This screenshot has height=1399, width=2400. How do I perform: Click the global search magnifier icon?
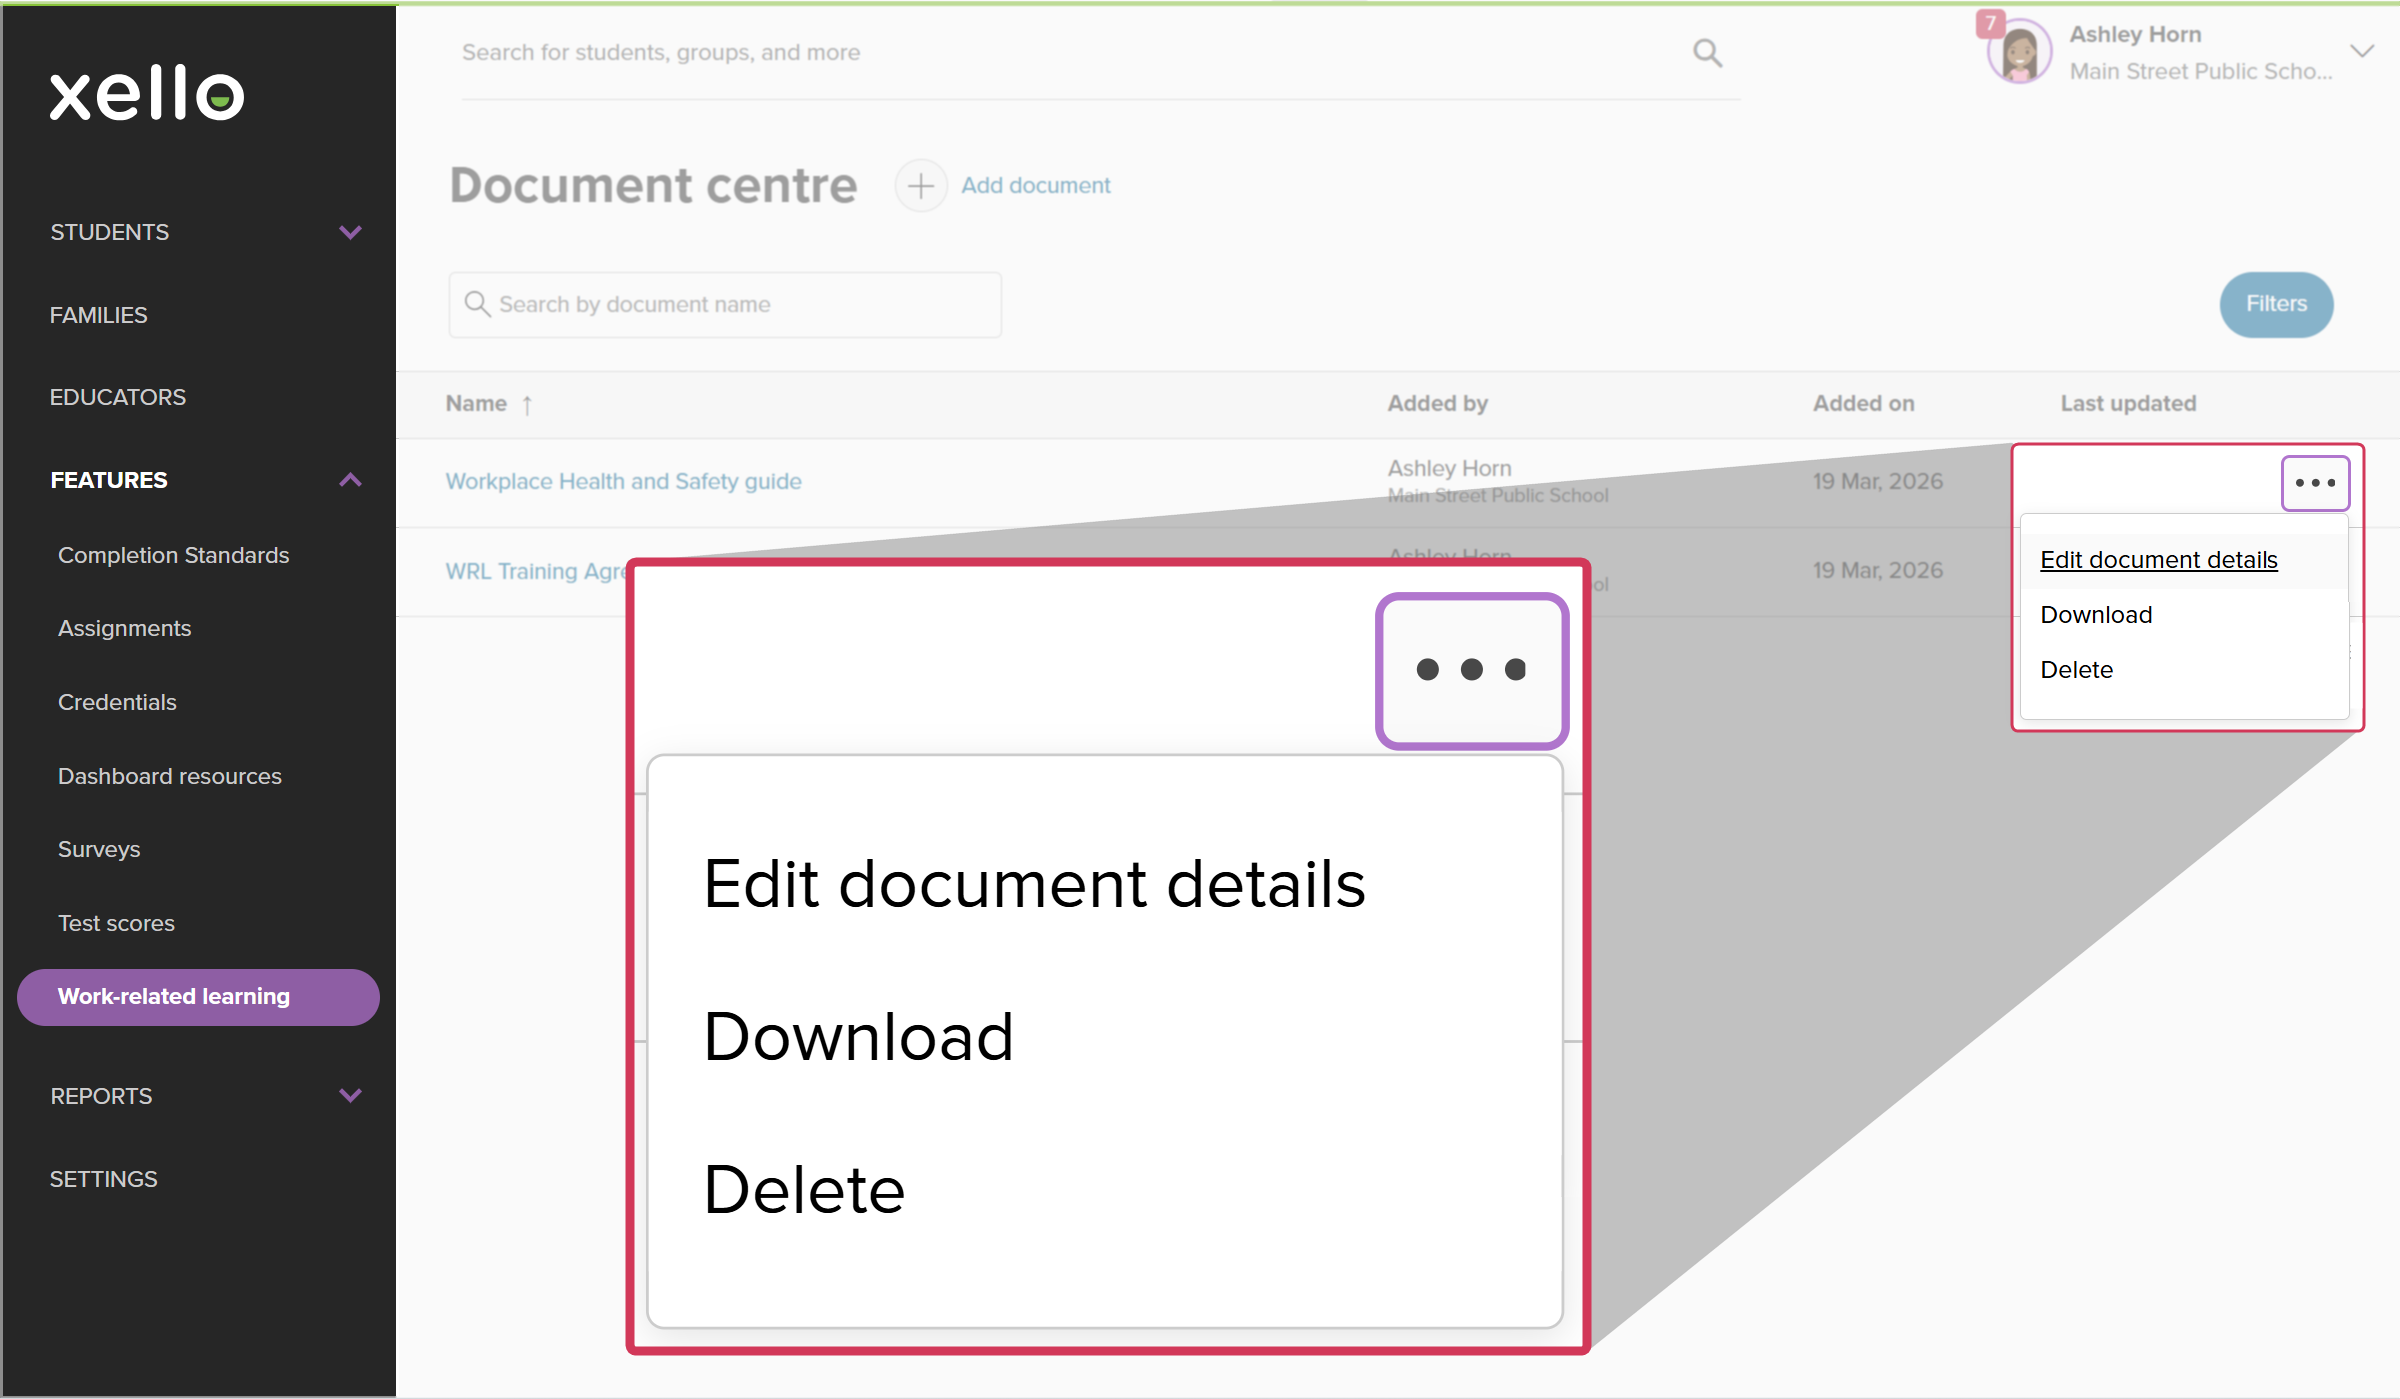pos(1707,53)
